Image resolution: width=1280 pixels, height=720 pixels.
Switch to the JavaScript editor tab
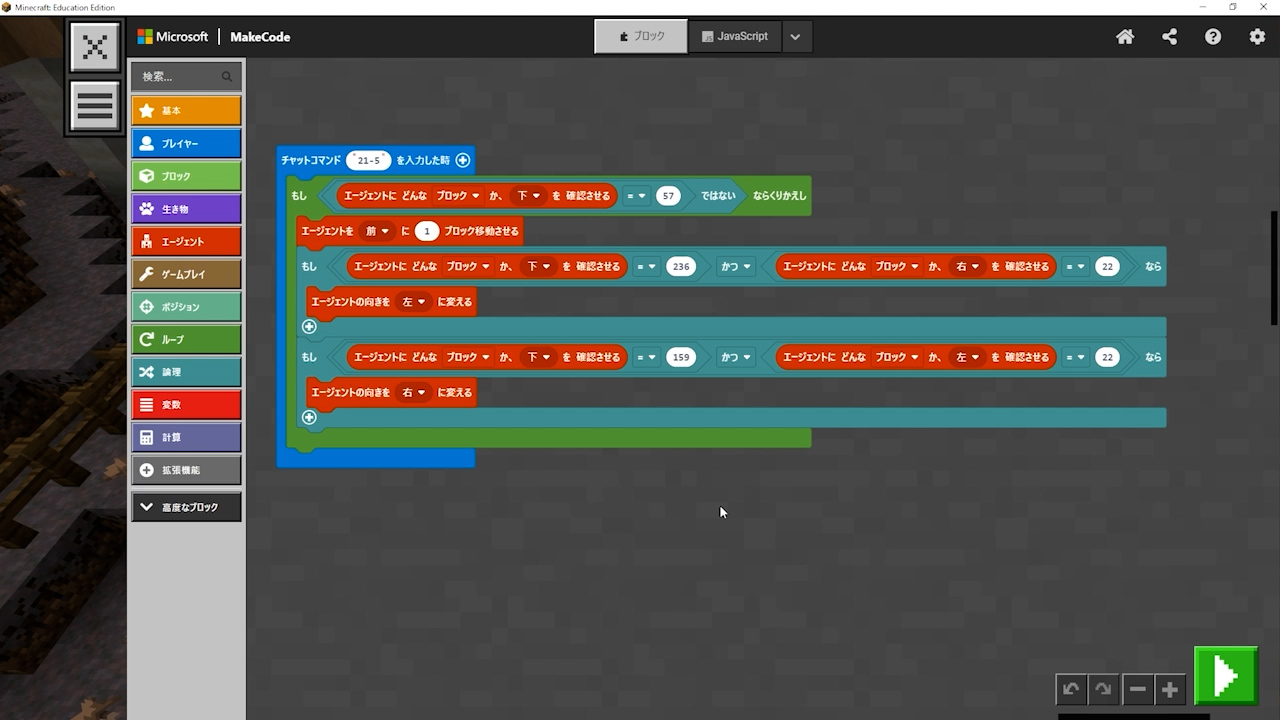tap(735, 36)
